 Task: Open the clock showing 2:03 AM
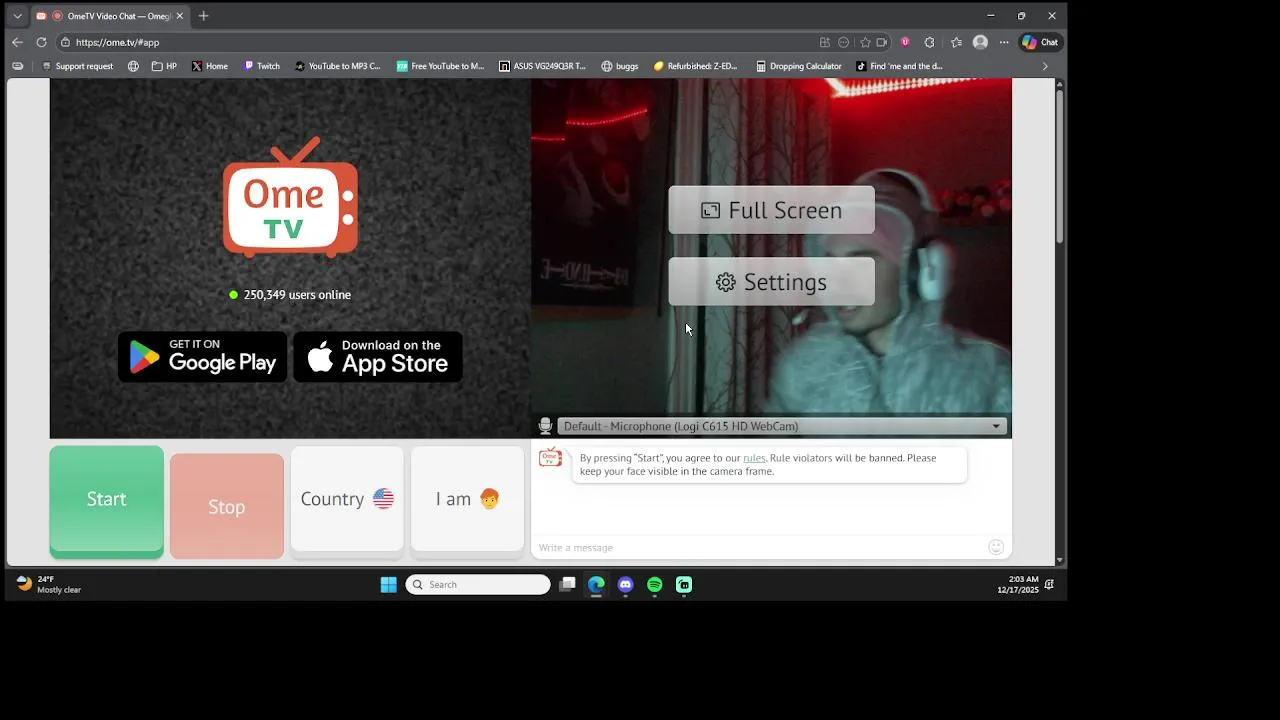[1017, 585]
